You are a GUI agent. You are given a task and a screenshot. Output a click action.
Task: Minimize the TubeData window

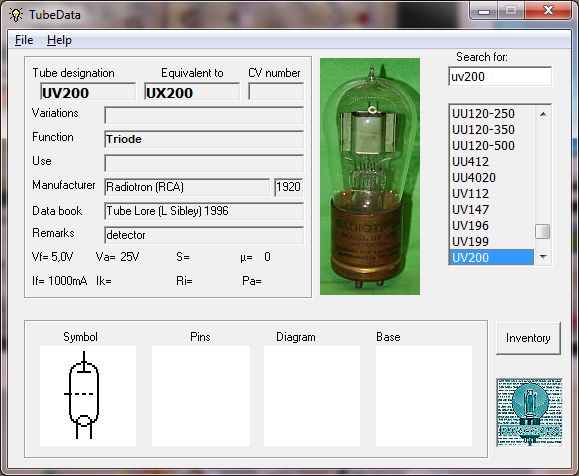pos(484,11)
